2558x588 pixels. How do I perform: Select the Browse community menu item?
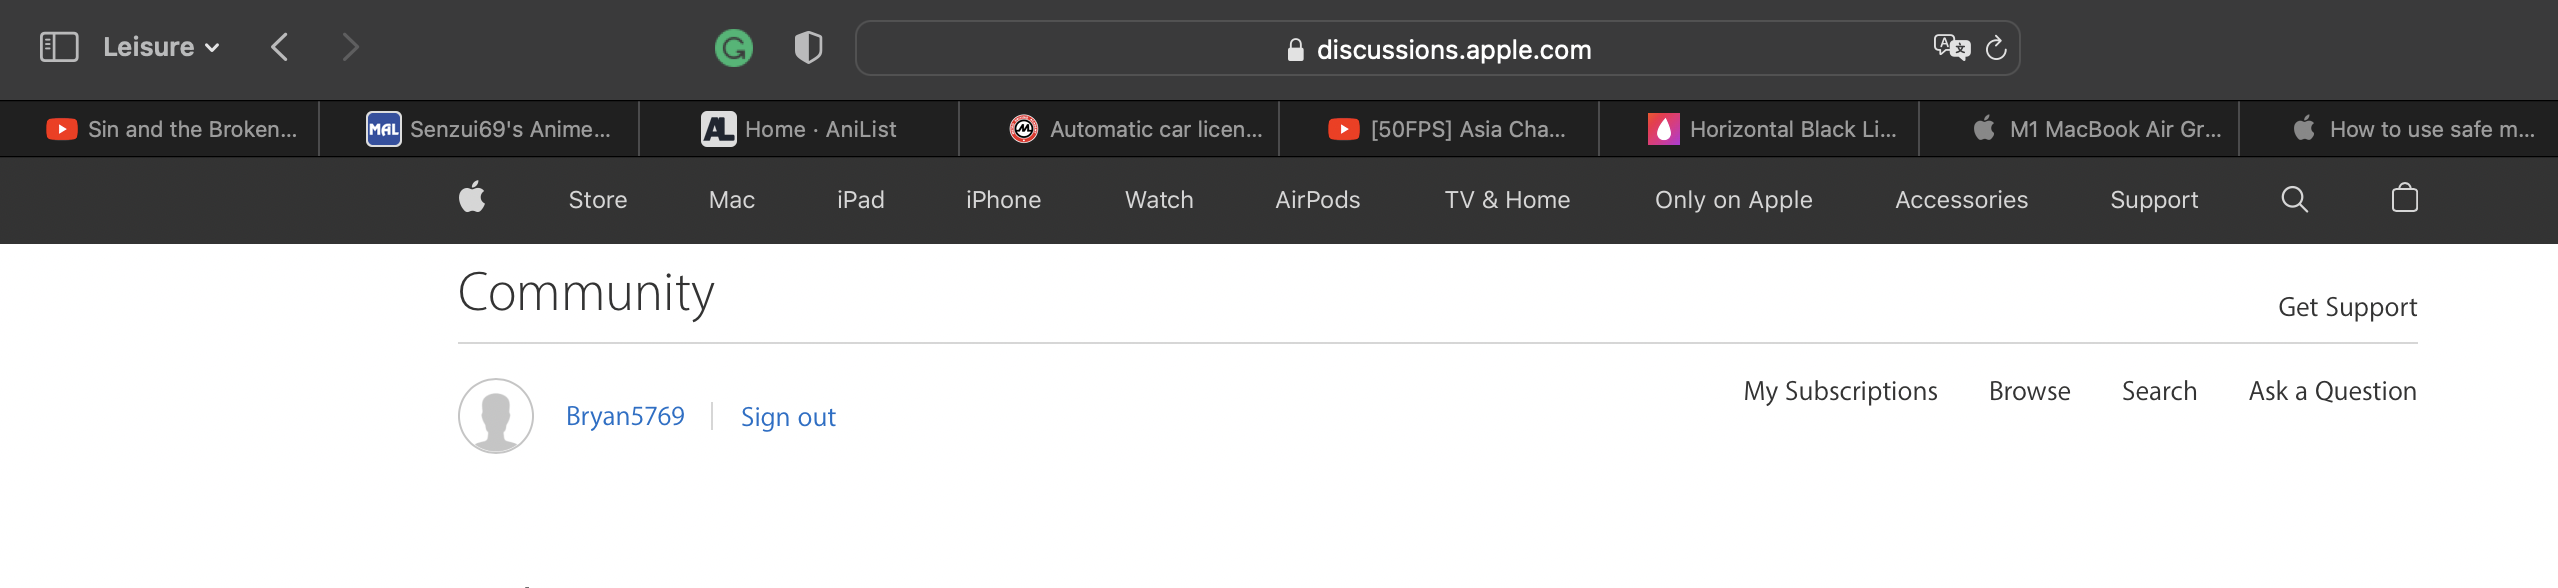2029,391
